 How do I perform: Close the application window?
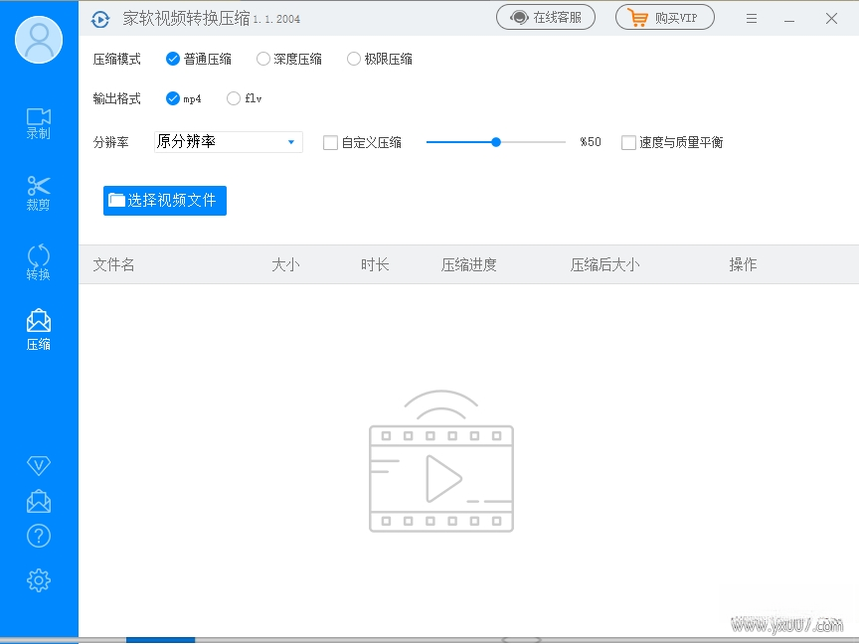pyautogui.click(x=831, y=19)
